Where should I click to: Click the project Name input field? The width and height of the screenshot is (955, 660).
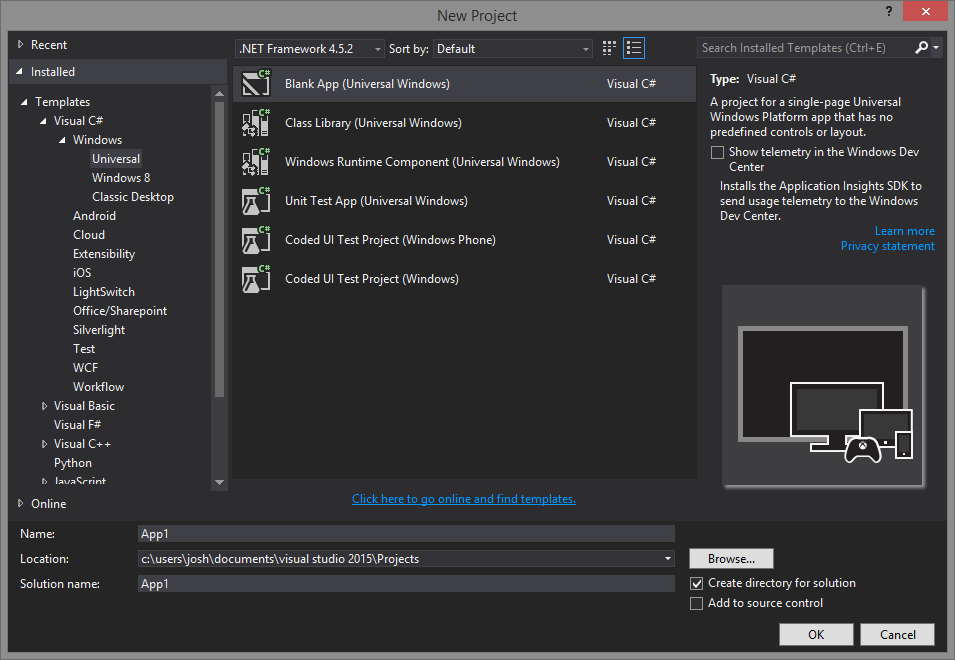[405, 533]
